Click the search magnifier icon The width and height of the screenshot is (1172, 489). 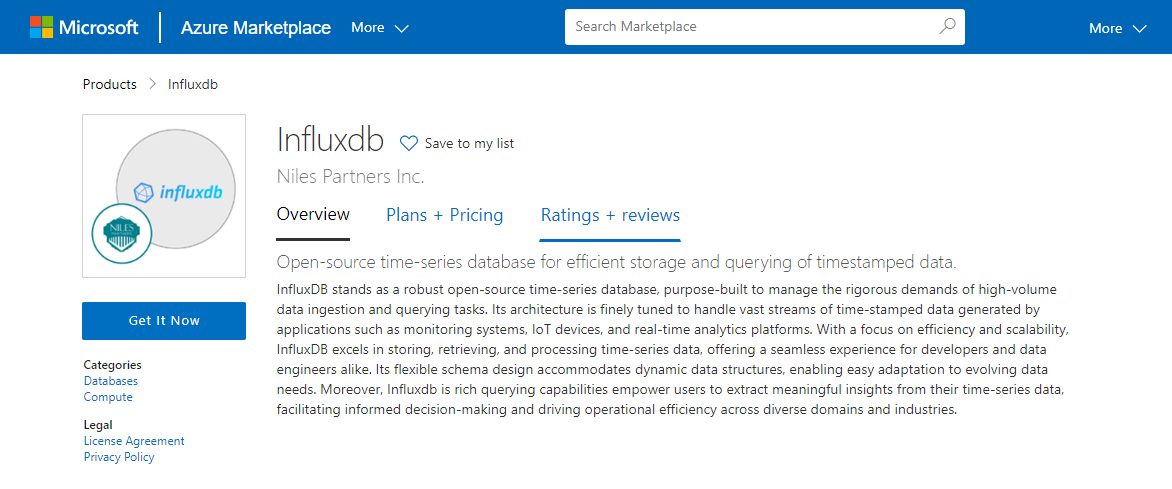[x=947, y=27]
